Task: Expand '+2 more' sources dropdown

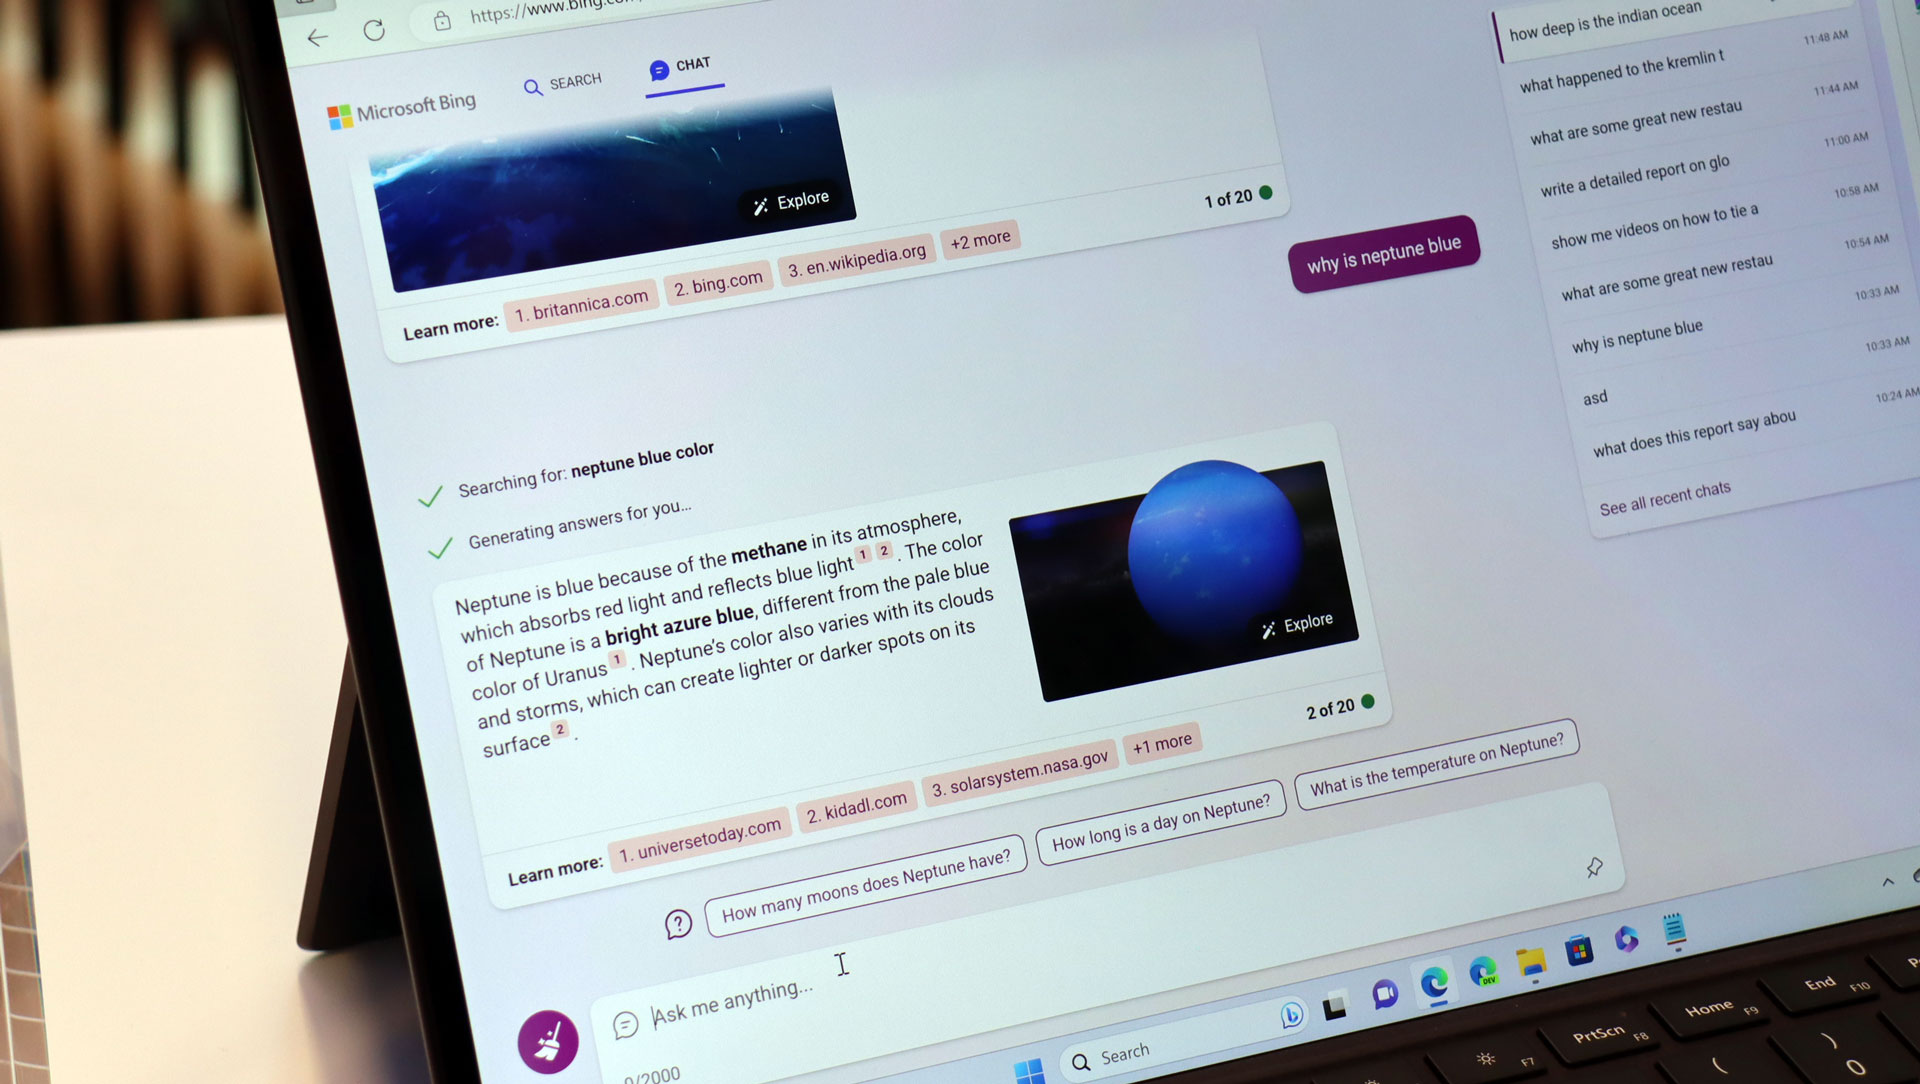Action: (982, 239)
